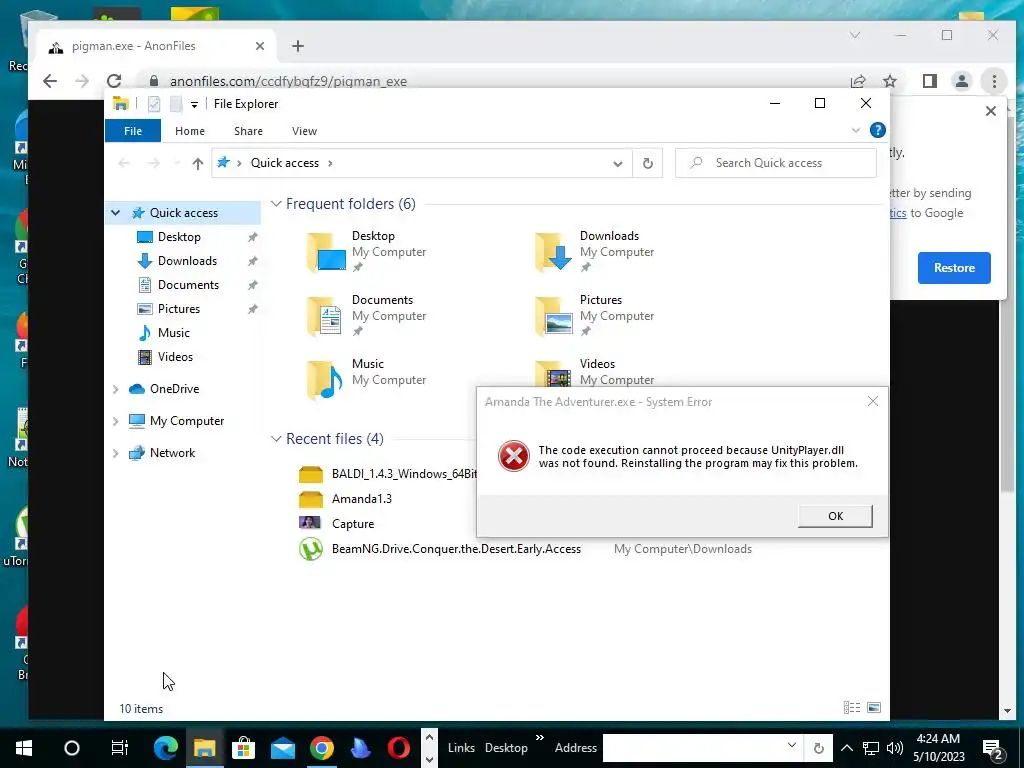The image size is (1024, 768).
Task: Open the Windows Start menu
Action: point(24,748)
